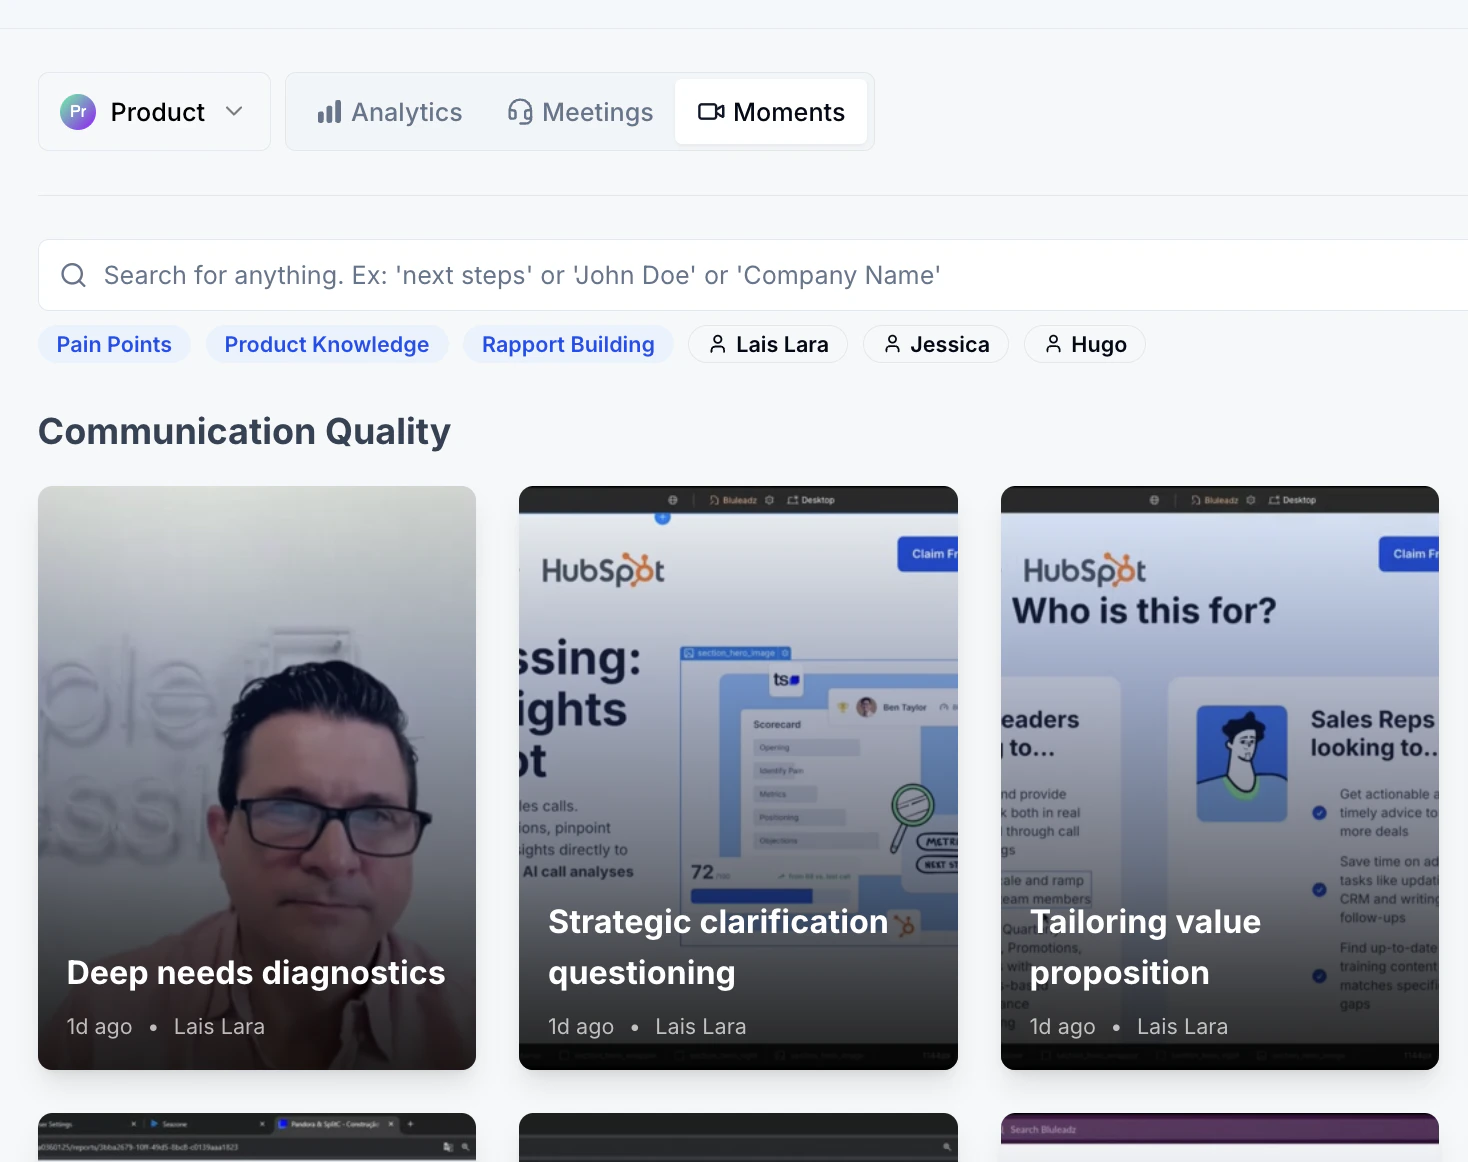1468x1162 pixels.
Task: Filter moments by Lais Lara
Action: 768,344
